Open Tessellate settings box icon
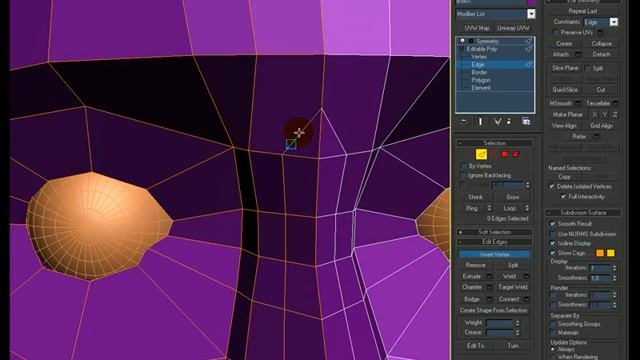640x360 pixels. click(x=616, y=103)
